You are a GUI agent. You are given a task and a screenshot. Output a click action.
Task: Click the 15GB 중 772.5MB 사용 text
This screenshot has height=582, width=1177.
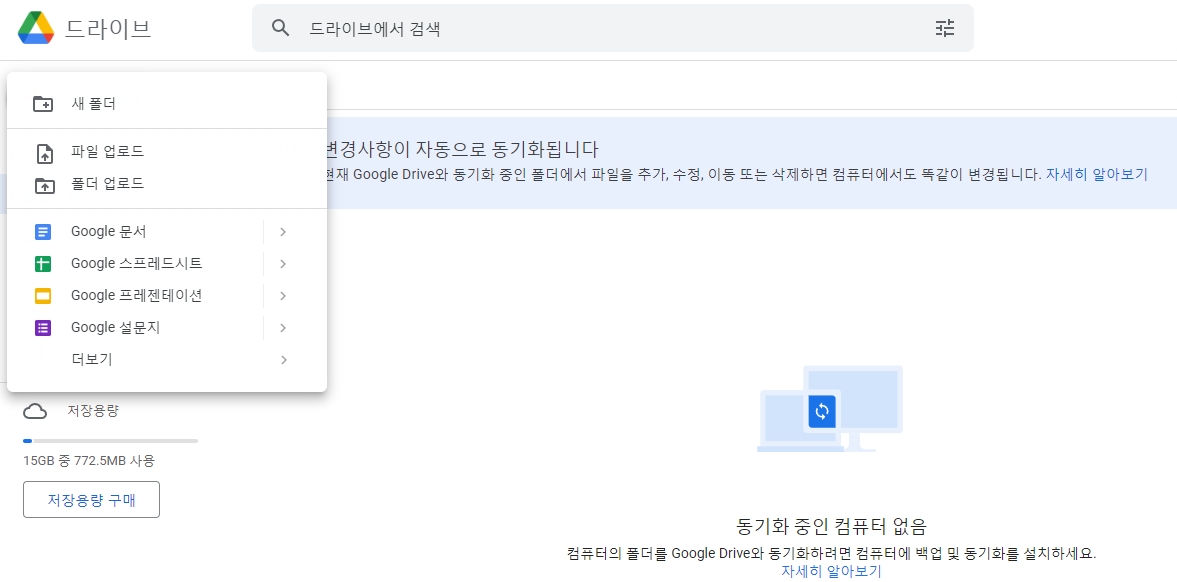89,460
